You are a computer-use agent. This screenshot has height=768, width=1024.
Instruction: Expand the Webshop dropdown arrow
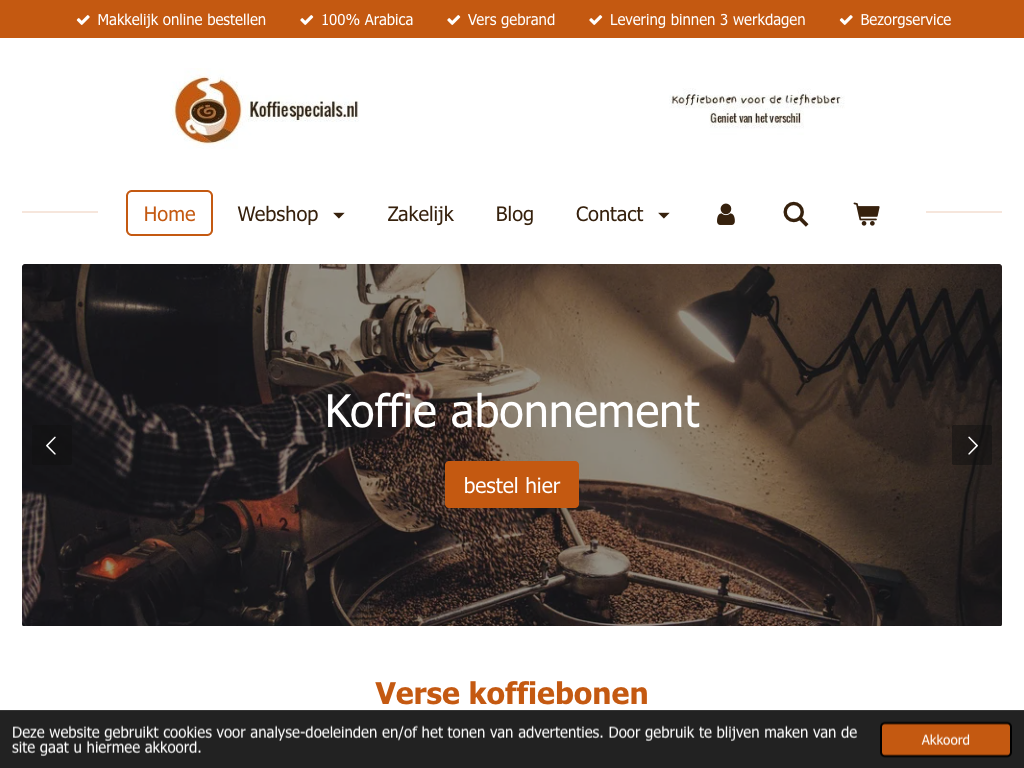(x=339, y=215)
